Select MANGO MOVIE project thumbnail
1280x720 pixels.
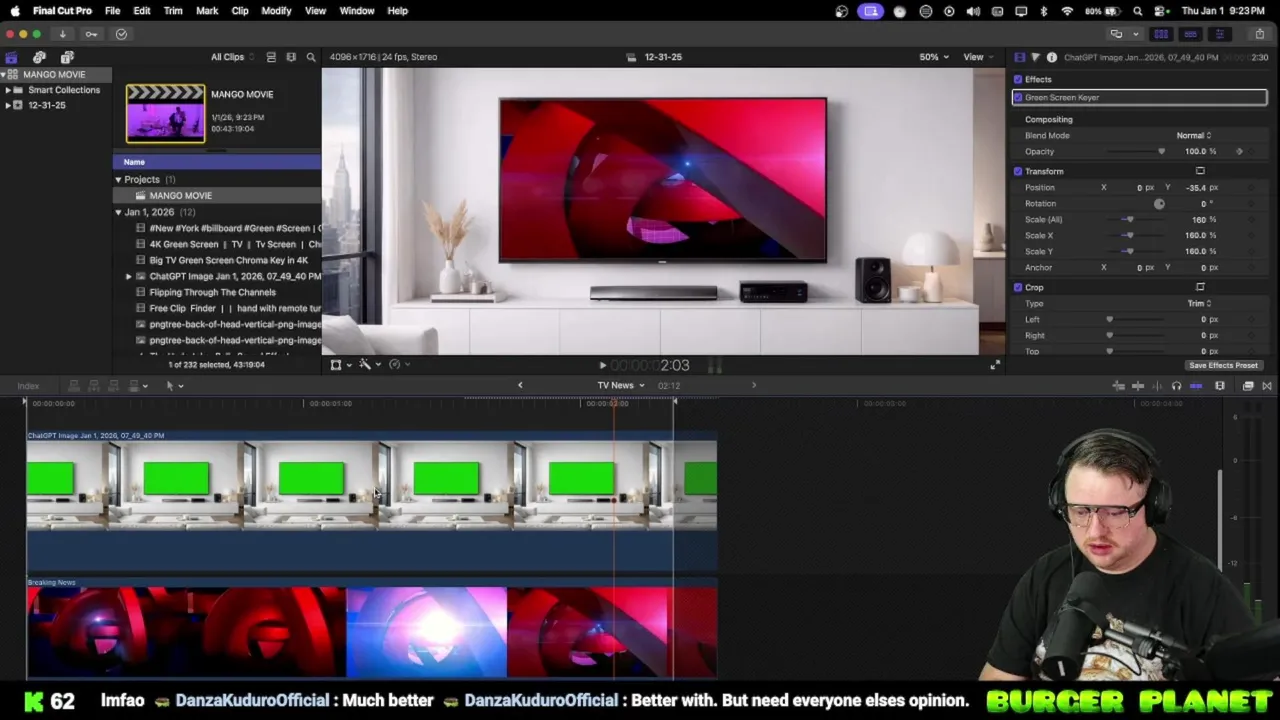tap(165, 113)
